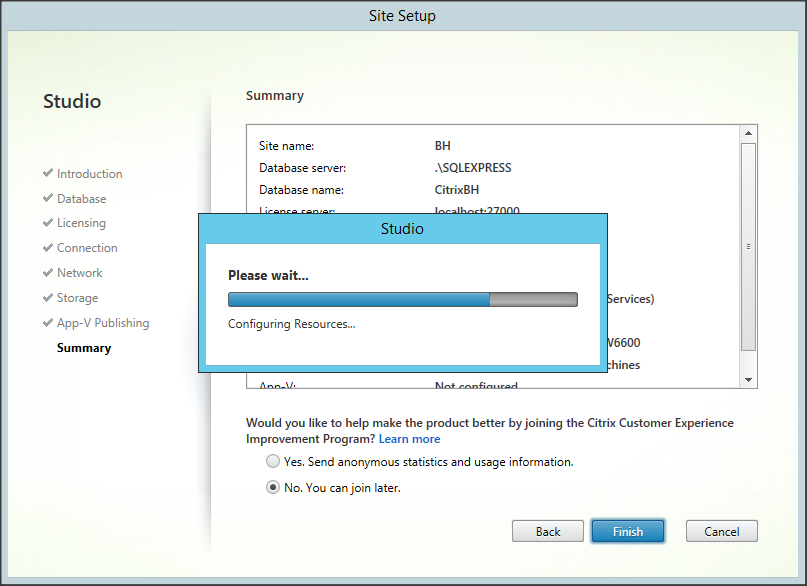Choose the No, join later option
Viewport: 807px width, 586px height.
pos(273,488)
